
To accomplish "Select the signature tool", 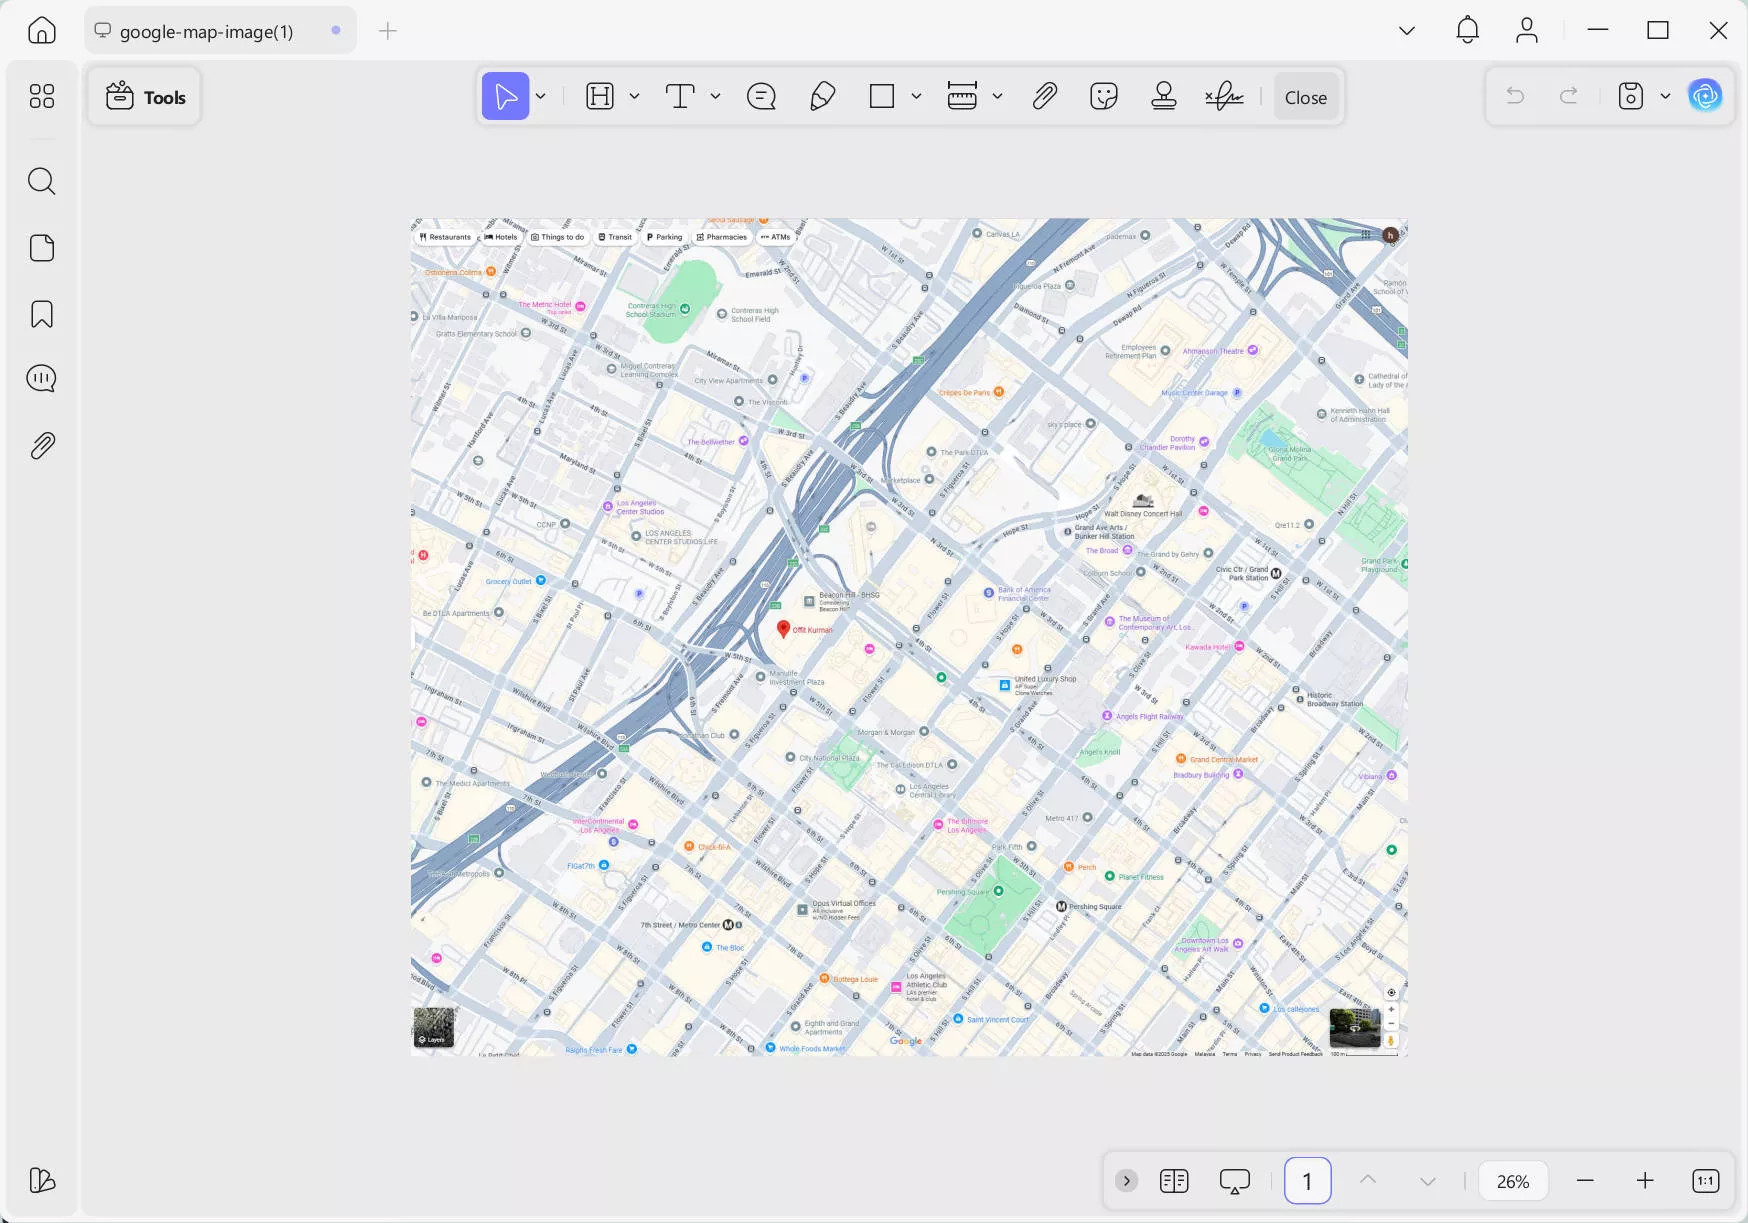I will pyautogui.click(x=1224, y=97).
